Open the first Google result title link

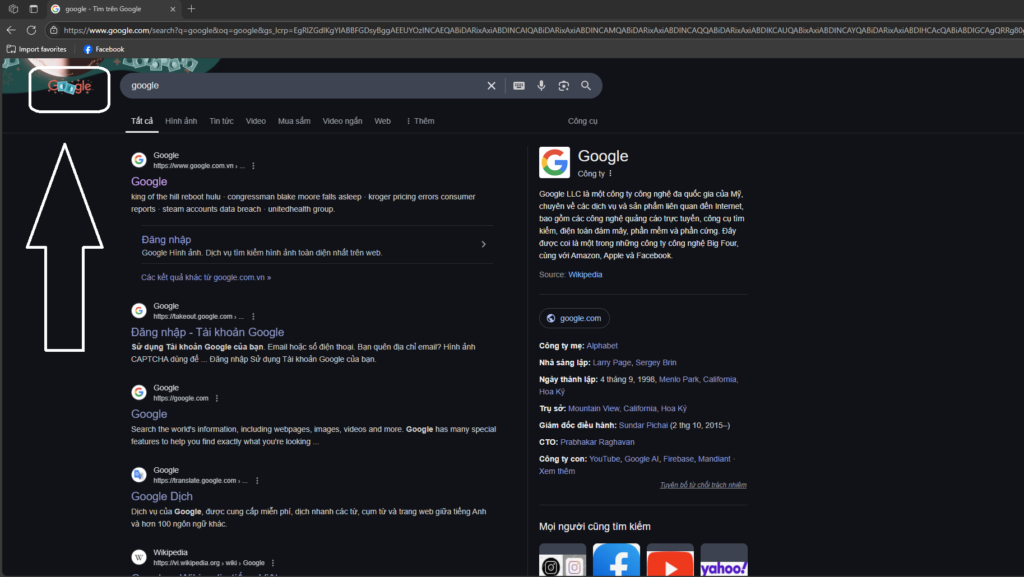(149, 181)
